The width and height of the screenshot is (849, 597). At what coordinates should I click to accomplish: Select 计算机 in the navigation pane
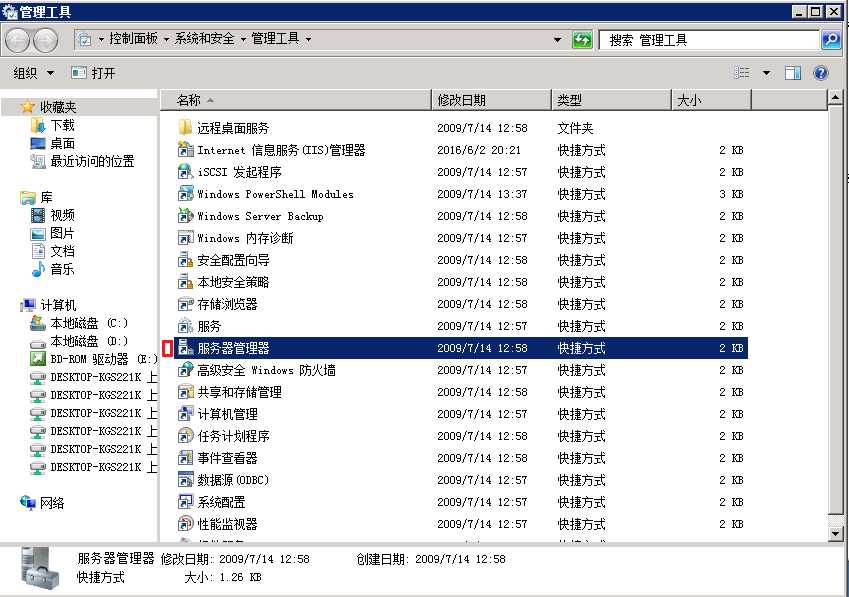pyautogui.click(x=58, y=305)
